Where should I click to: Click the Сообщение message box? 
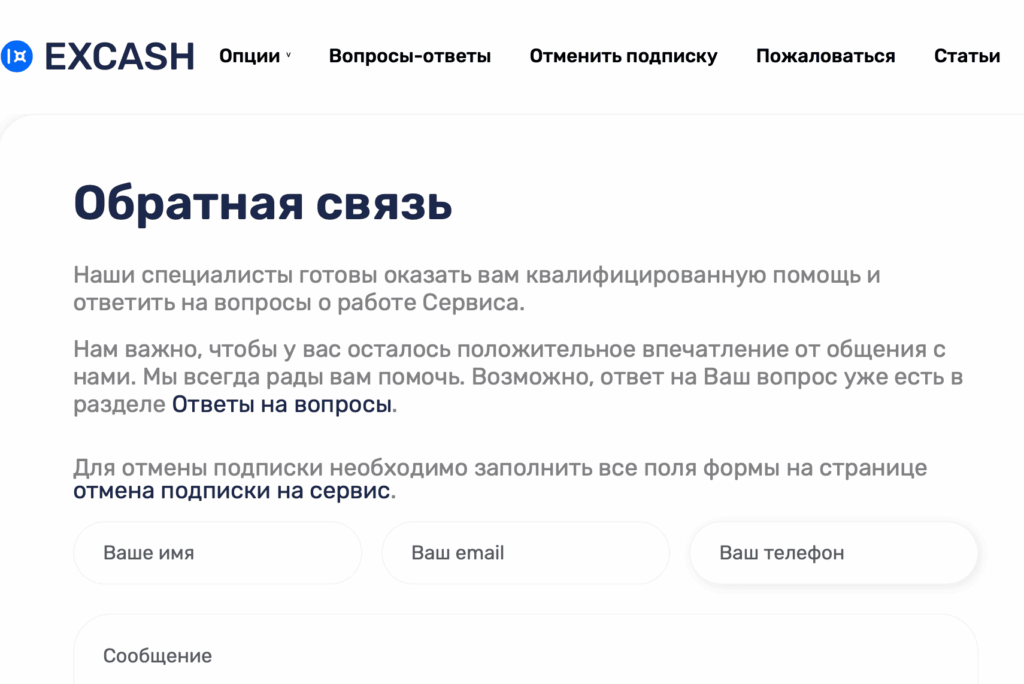(x=525, y=656)
